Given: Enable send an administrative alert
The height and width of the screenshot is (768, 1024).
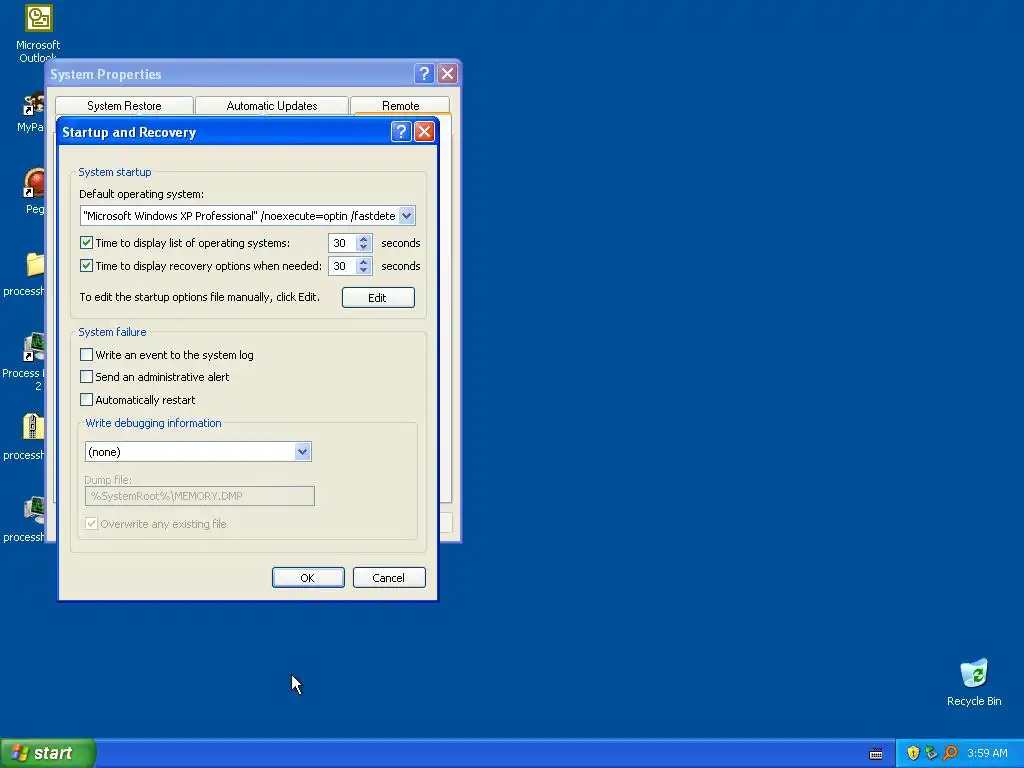Looking at the screenshot, I should [86, 377].
